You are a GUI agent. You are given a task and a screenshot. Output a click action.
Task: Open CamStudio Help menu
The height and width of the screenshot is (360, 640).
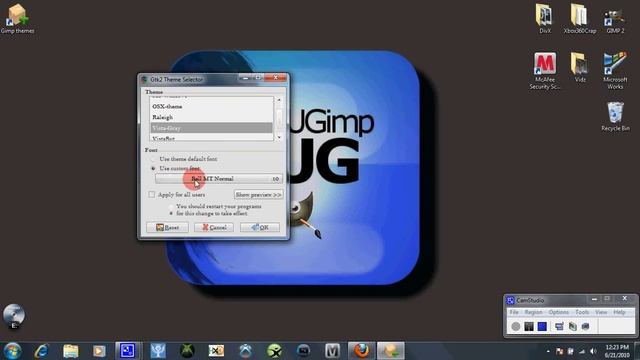pos(619,312)
